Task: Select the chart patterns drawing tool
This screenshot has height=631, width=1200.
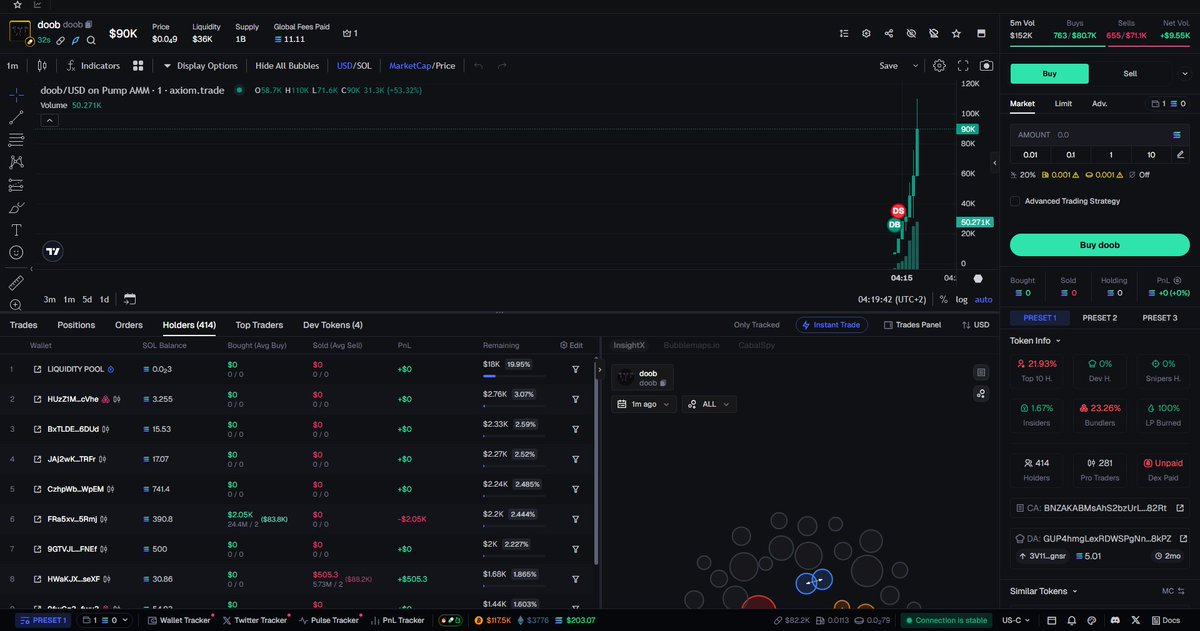Action: 16,162
